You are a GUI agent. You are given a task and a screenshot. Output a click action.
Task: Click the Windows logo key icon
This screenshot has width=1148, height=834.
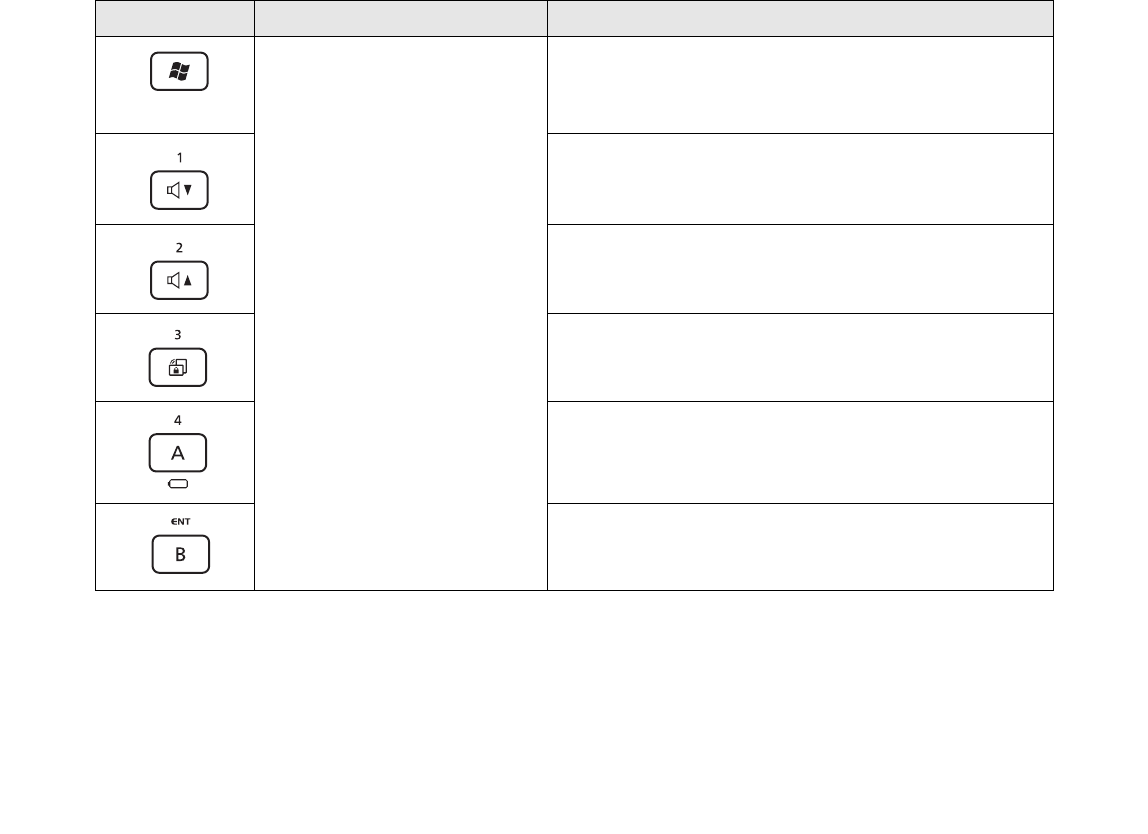click(x=179, y=71)
